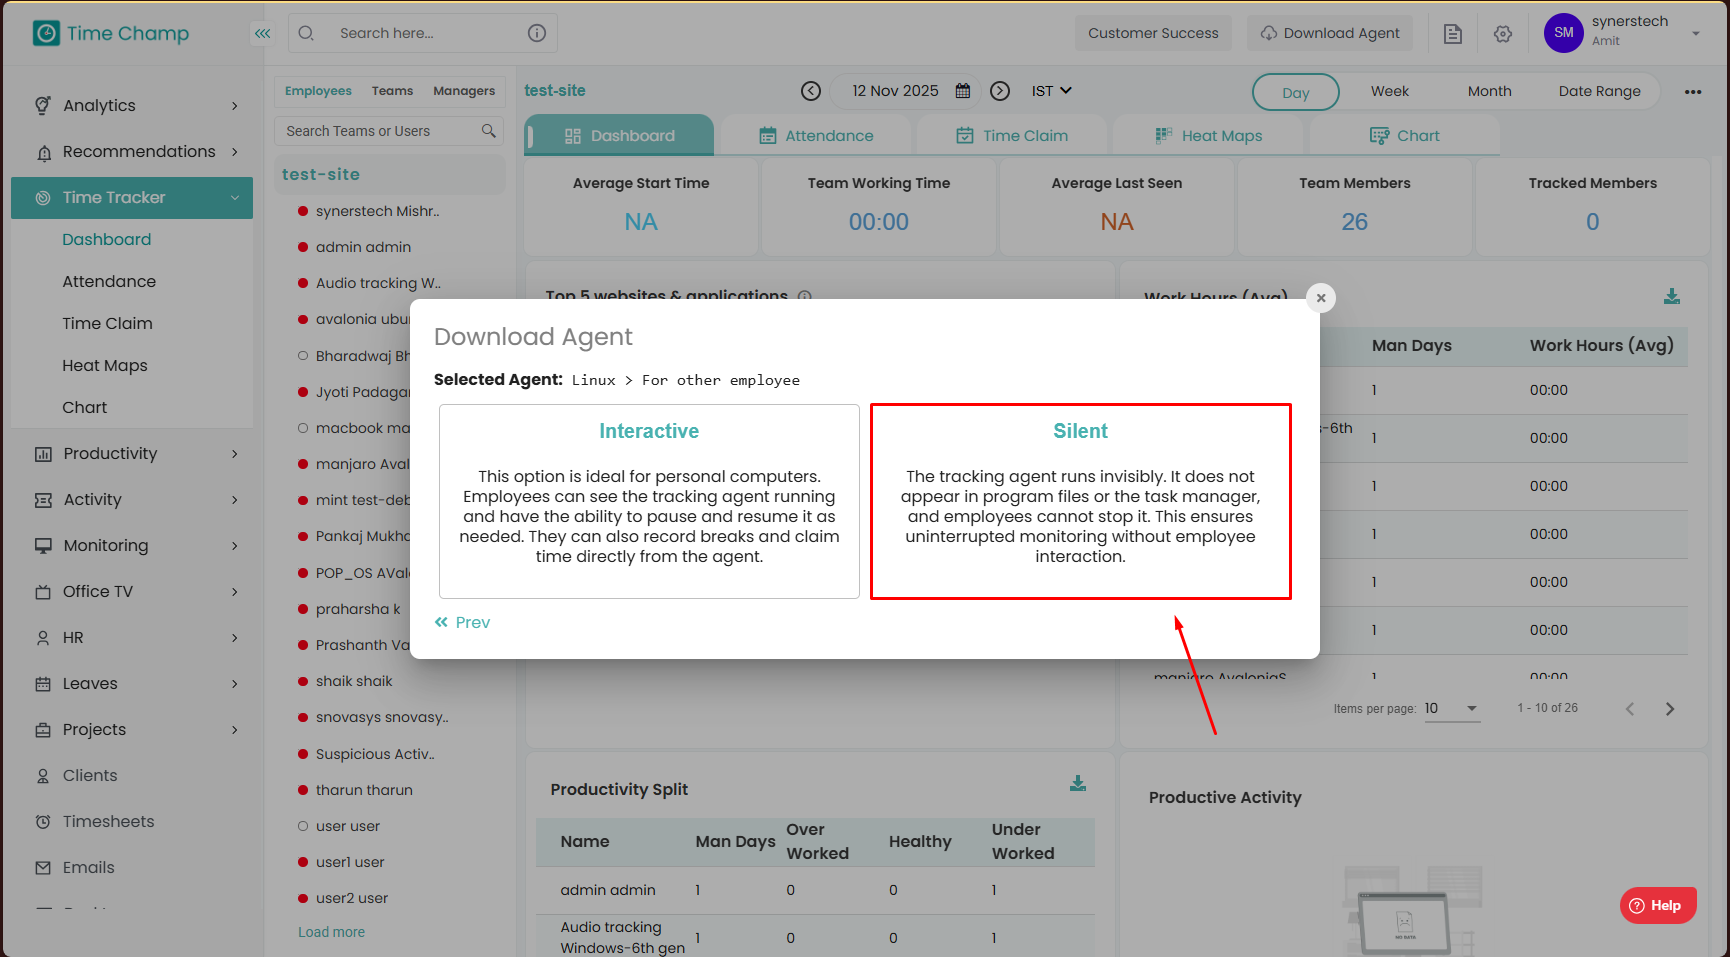Go back with the Prev link

462,622
